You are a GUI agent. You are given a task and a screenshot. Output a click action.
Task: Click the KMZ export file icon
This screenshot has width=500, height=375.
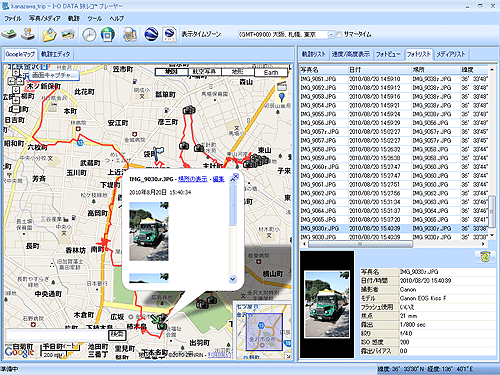click(170, 34)
